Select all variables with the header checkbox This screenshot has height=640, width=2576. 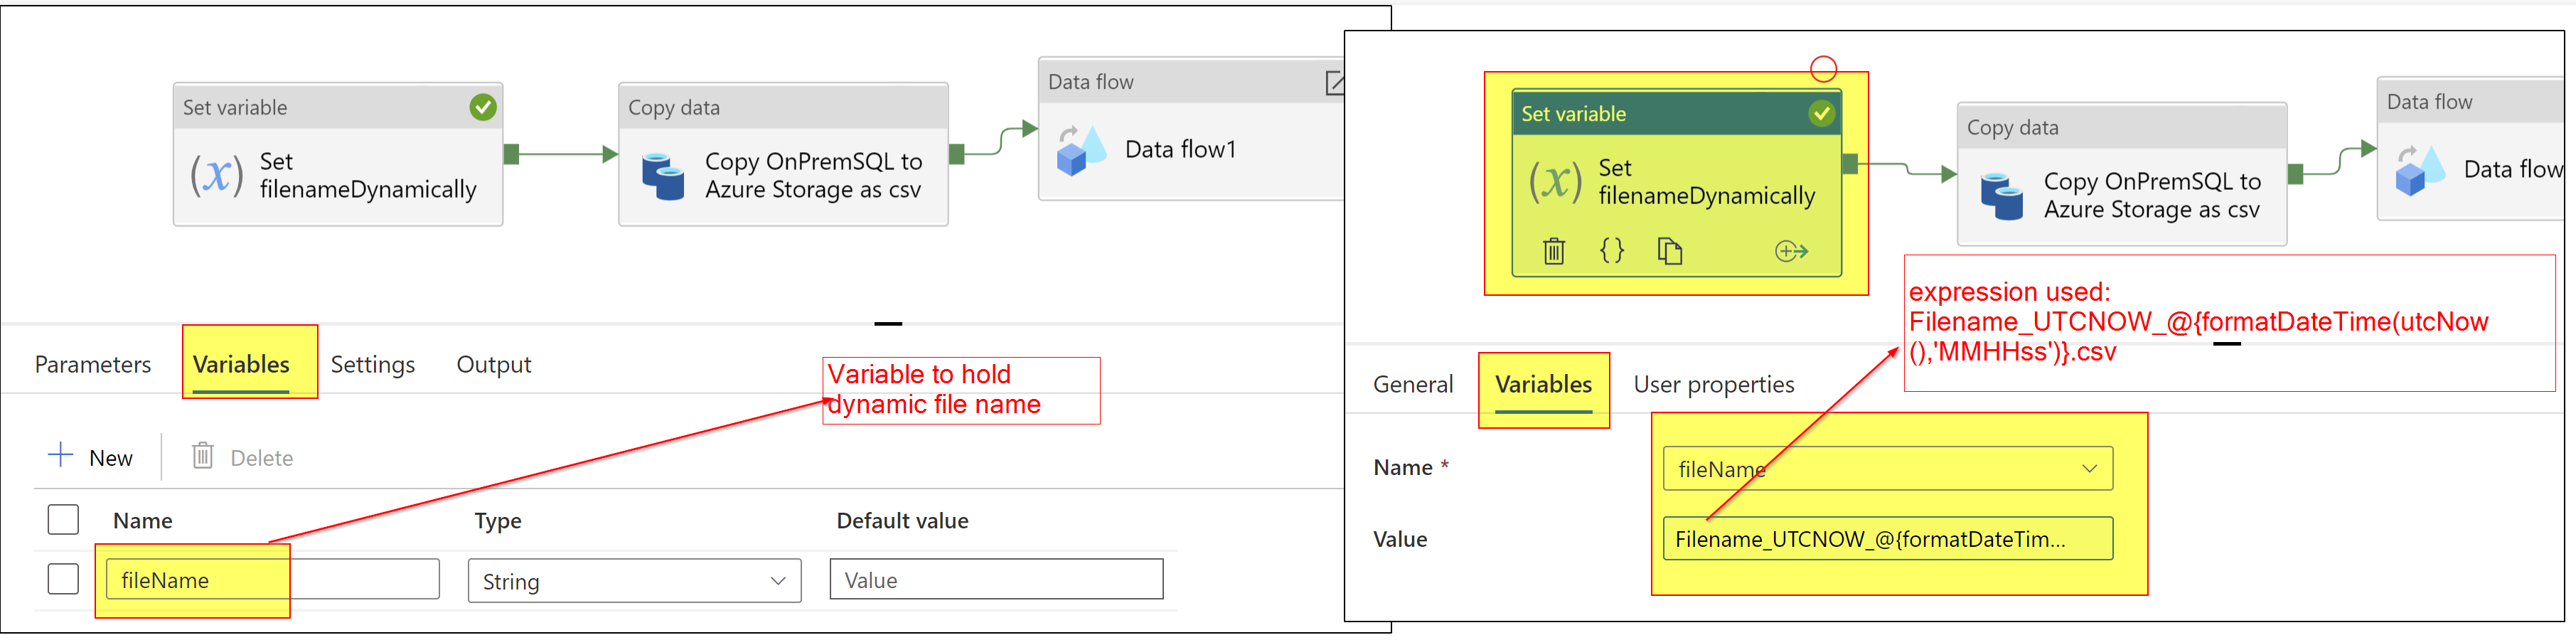[x=63, y=519]
